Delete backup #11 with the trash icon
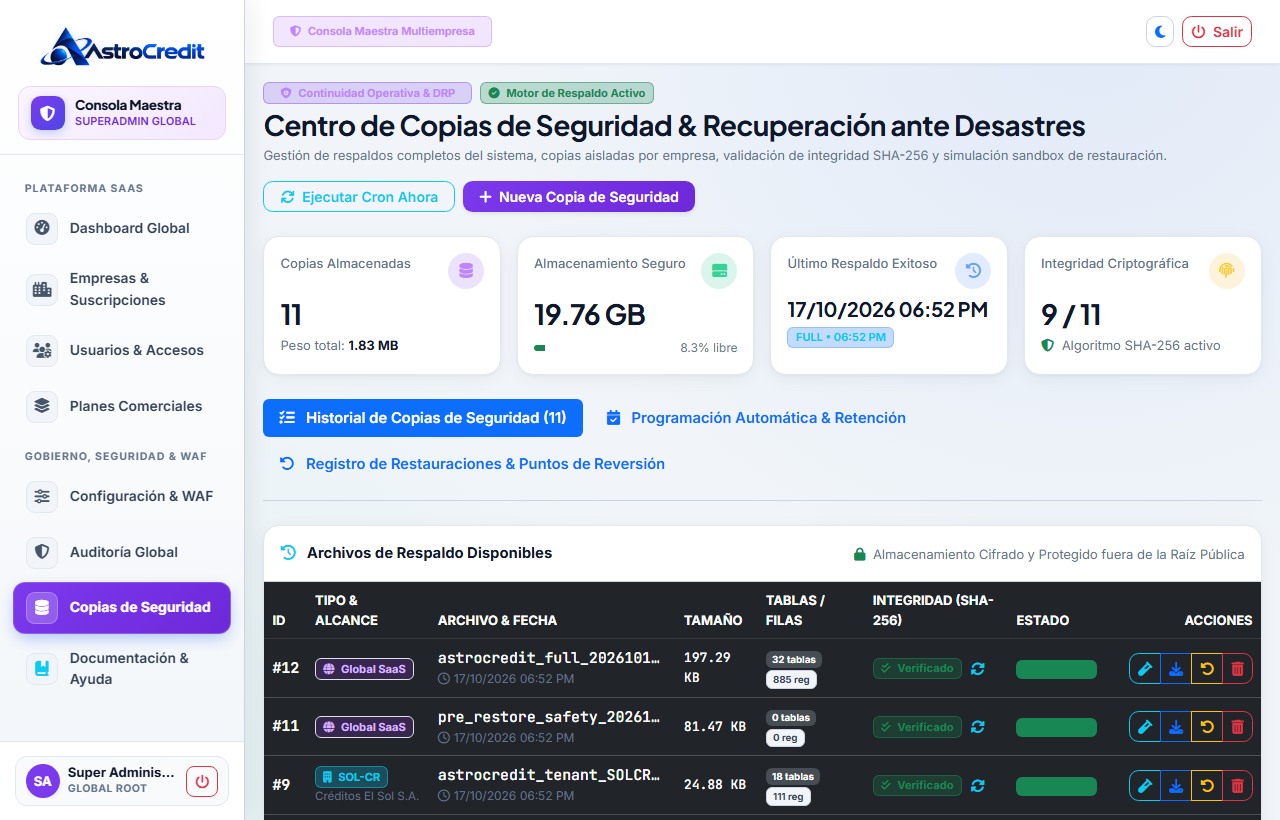Screen dimensions: 1280x820 click(1237, 727)
